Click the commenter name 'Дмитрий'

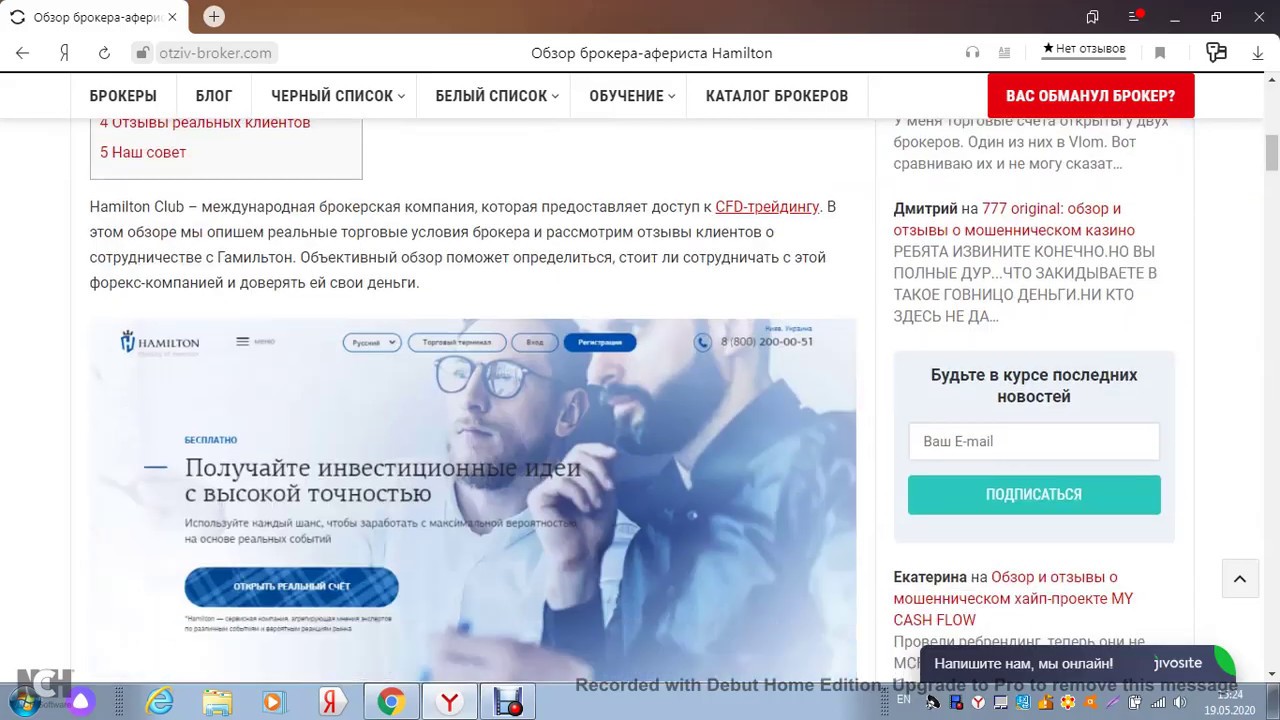tap(925, 209)
